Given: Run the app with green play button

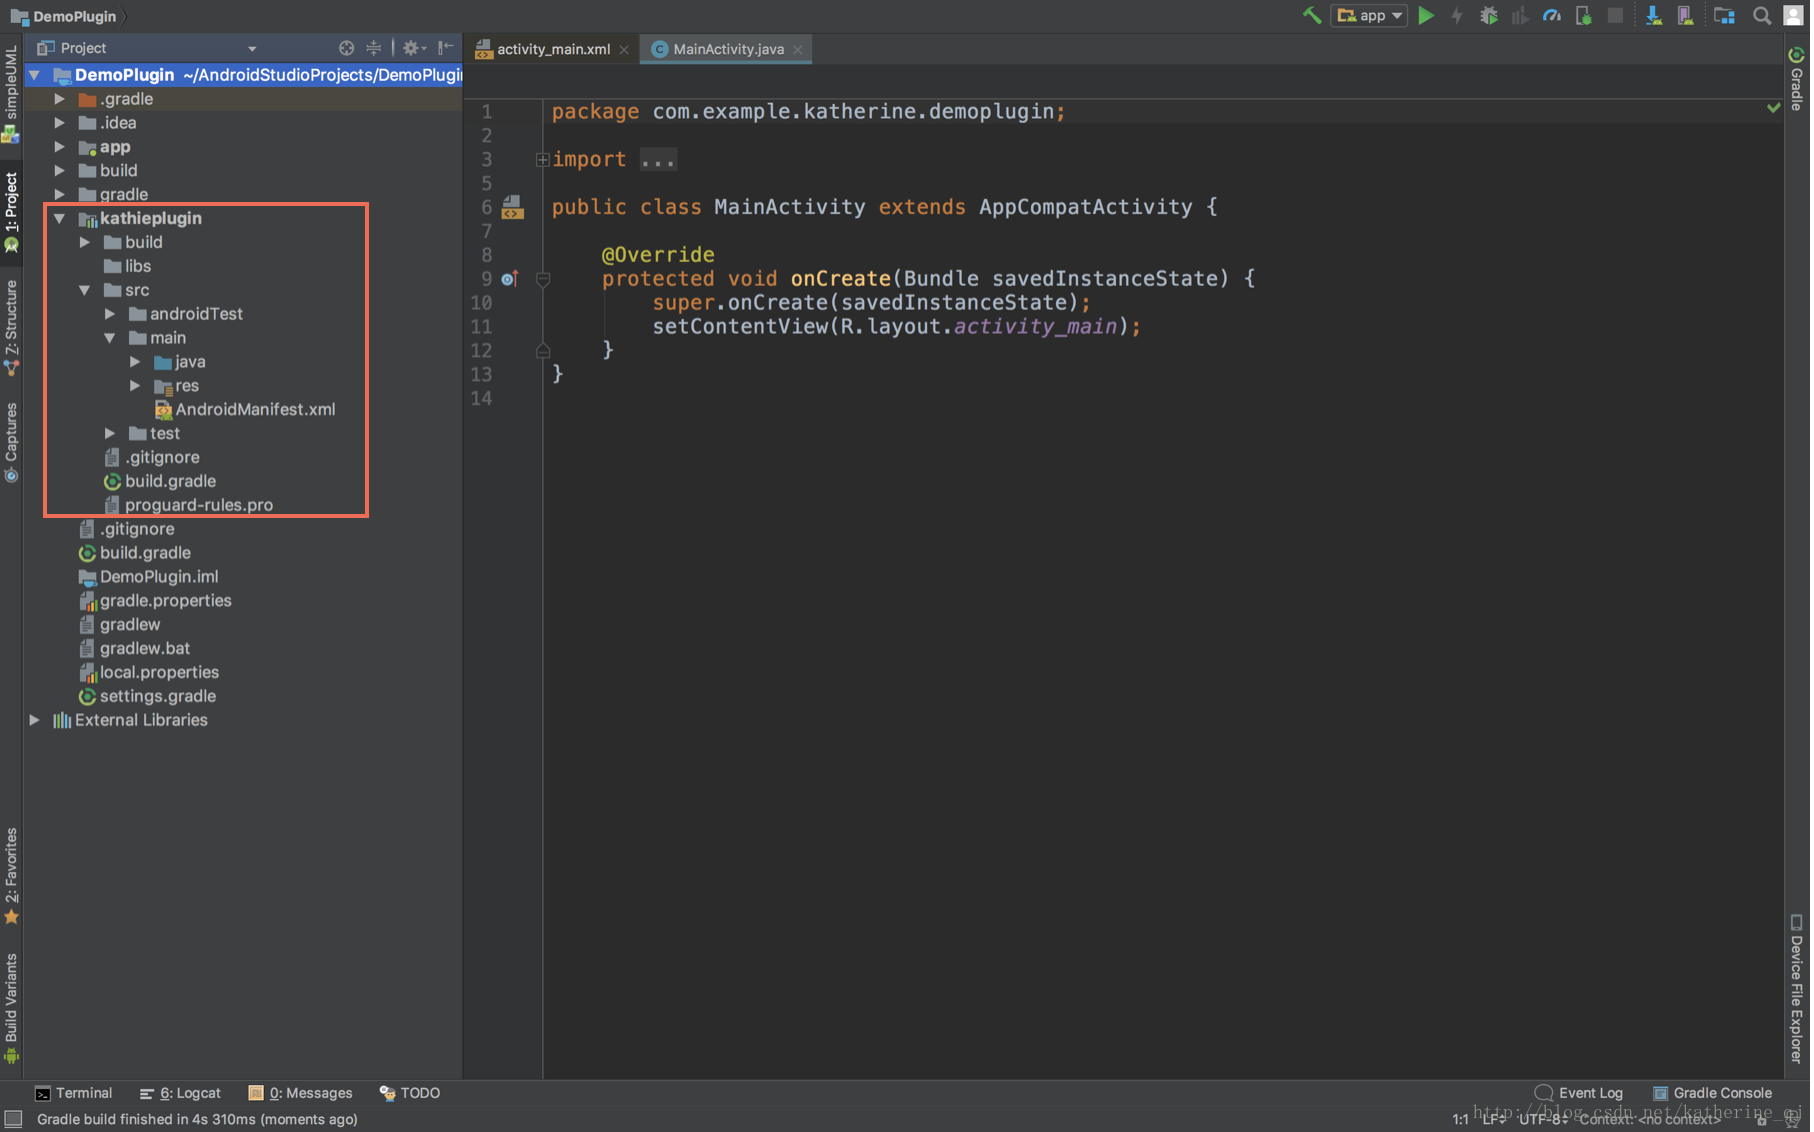Looking at the screenshot, I should click(1427, 16).
